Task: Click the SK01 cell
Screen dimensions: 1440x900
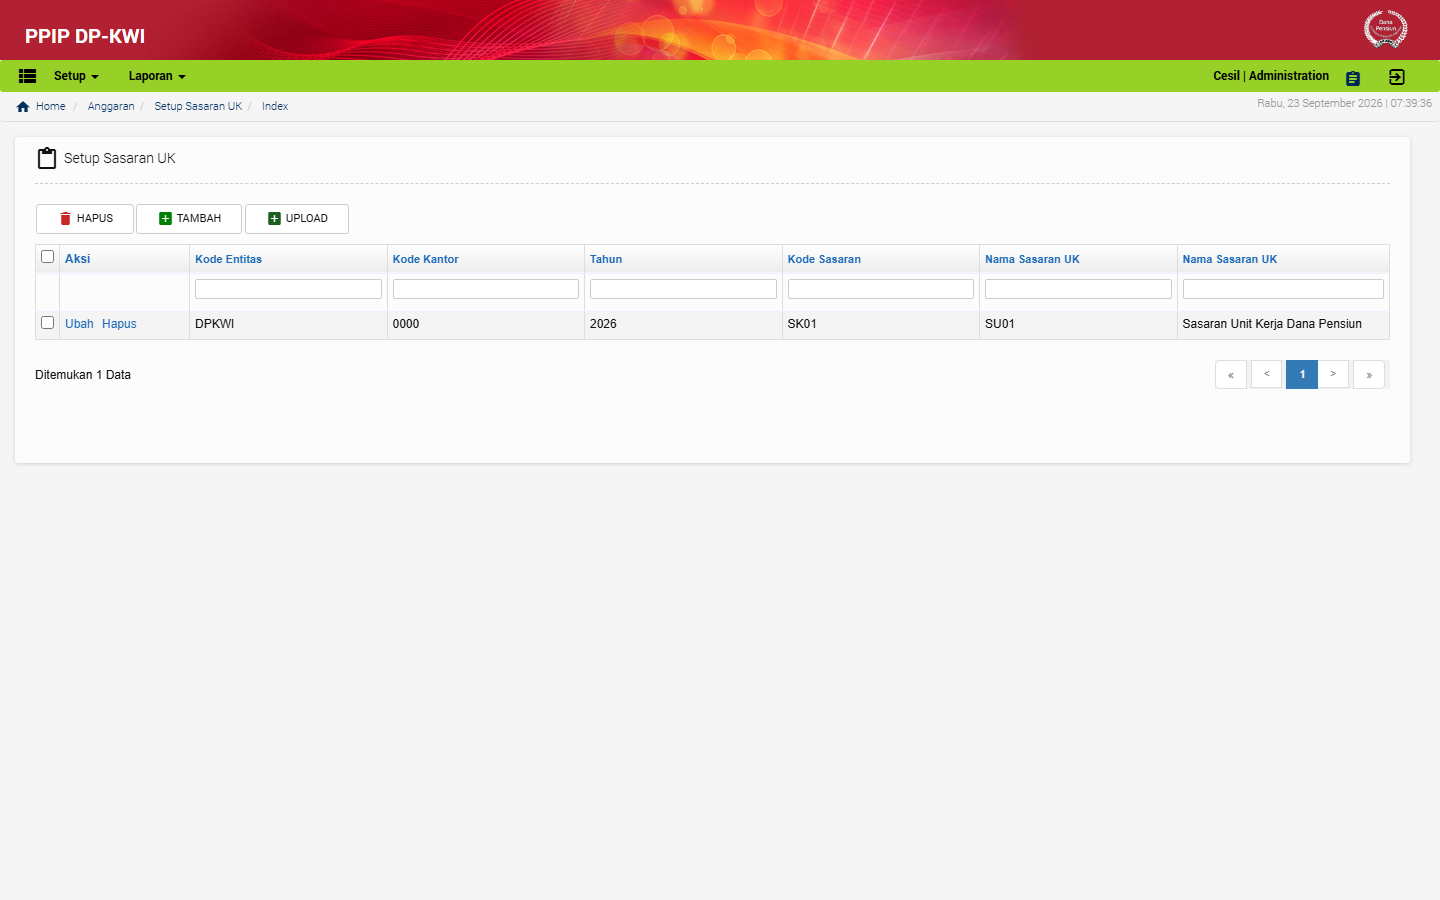Action: [x=881, y=324]
